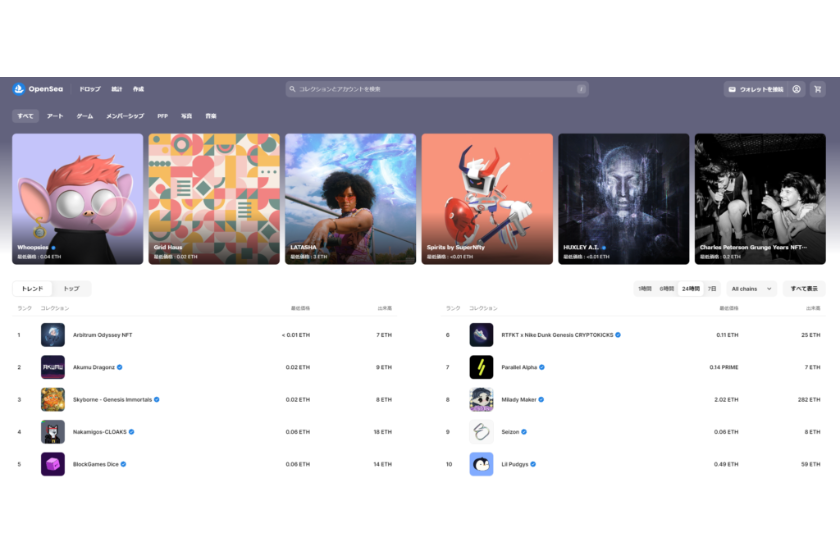Open the LATASHA featured card
This screenshot has height=560, width=840.
tap(350, 199)
